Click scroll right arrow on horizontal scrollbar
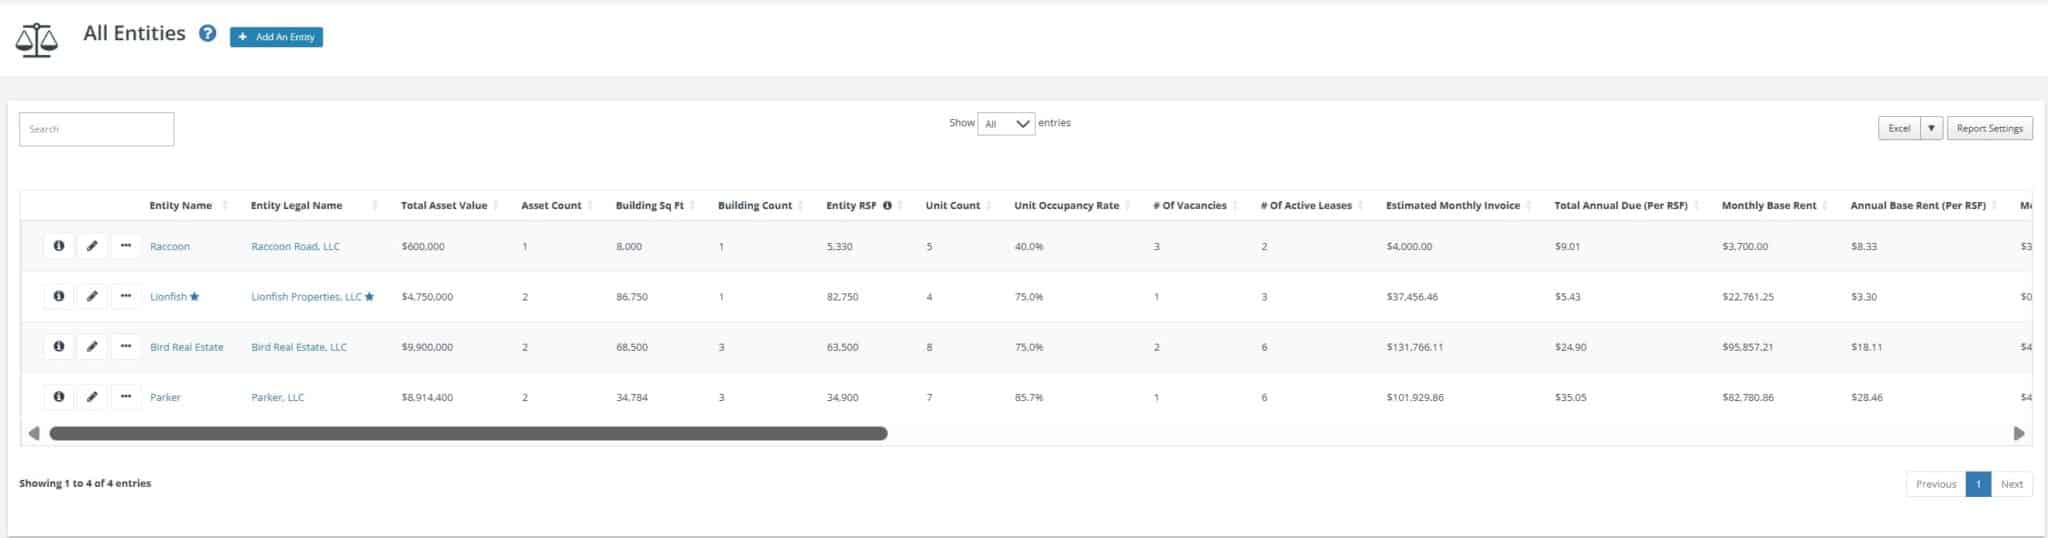 tap(2019, 433)
